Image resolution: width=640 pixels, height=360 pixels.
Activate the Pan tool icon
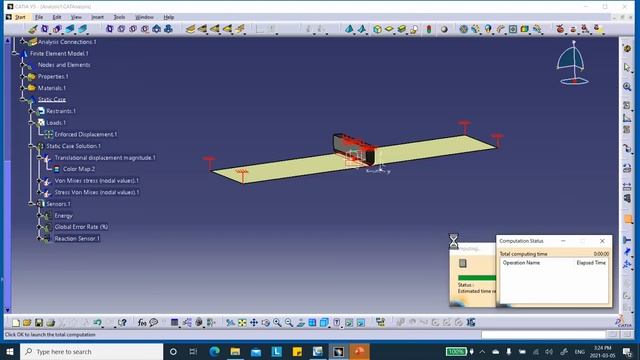click(254, 323)
